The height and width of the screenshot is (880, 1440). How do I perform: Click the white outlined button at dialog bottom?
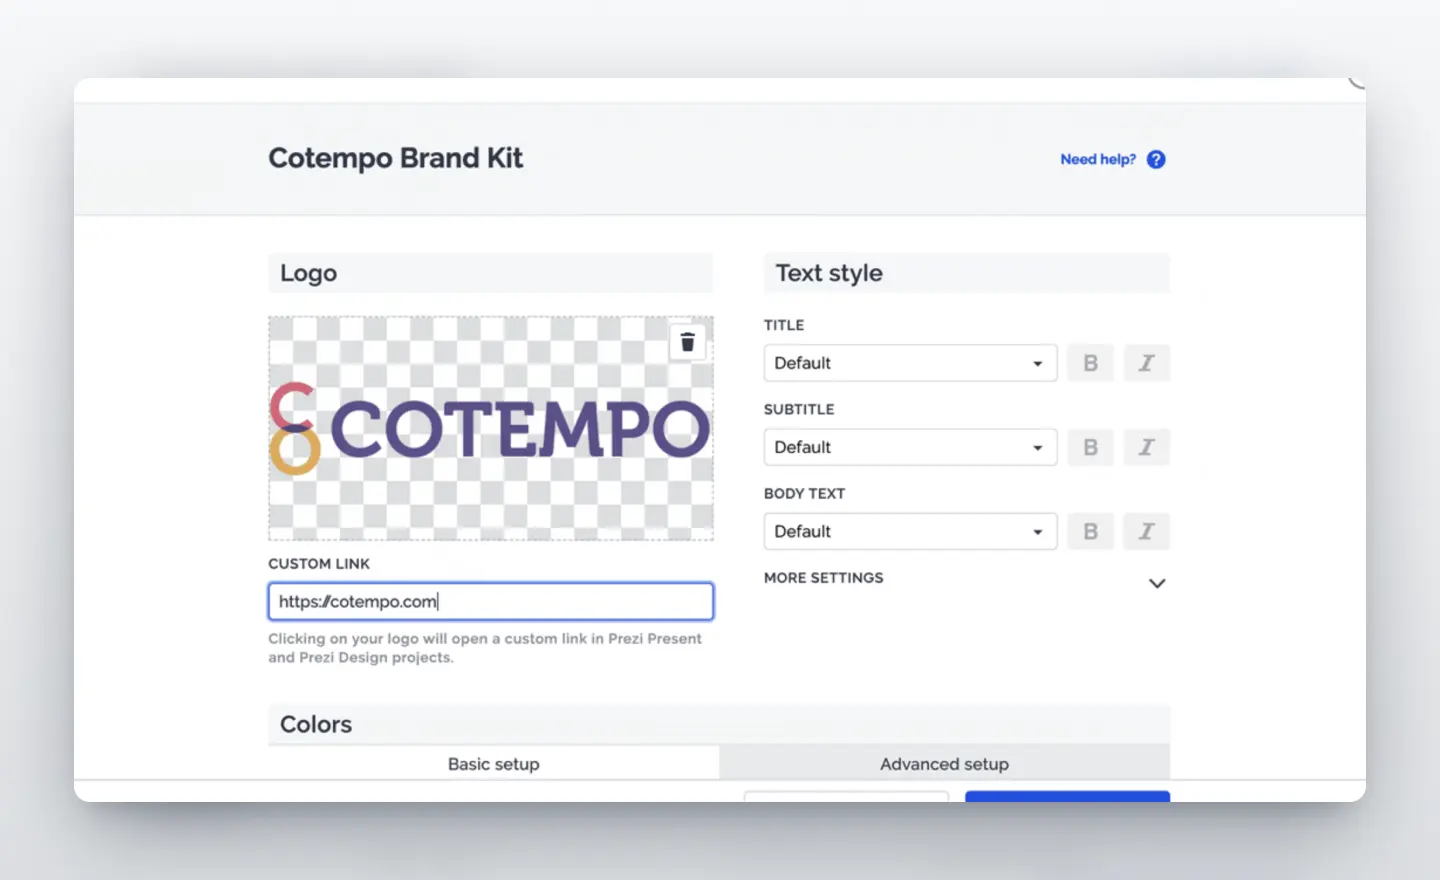pyautogui.click(x=846, y=796)
